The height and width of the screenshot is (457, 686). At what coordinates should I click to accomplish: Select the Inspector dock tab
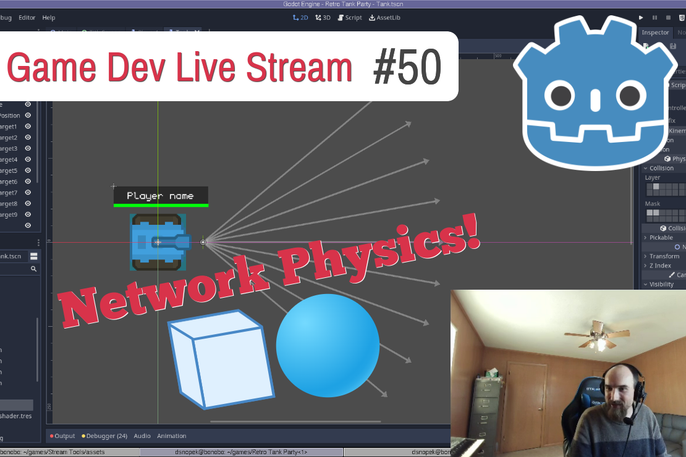click(655, 32)
